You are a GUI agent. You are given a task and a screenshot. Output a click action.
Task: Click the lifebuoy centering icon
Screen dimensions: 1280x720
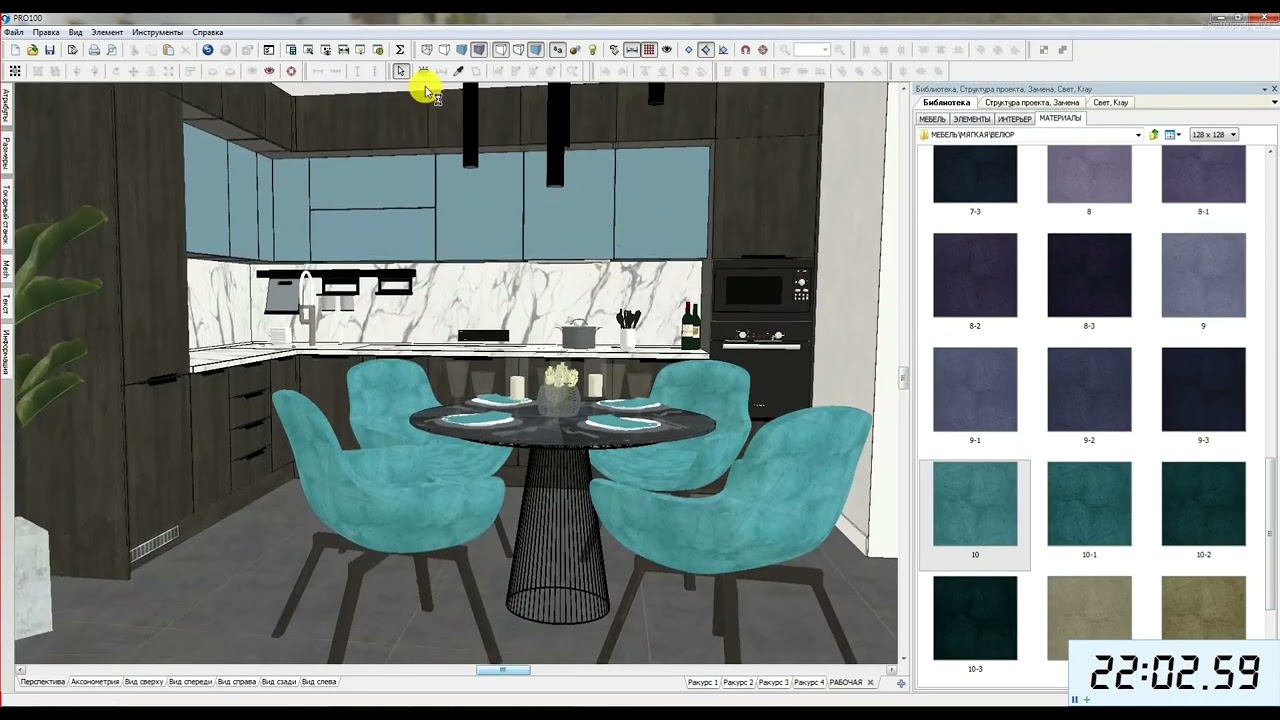pyautogui.click(x=291, y=71)
